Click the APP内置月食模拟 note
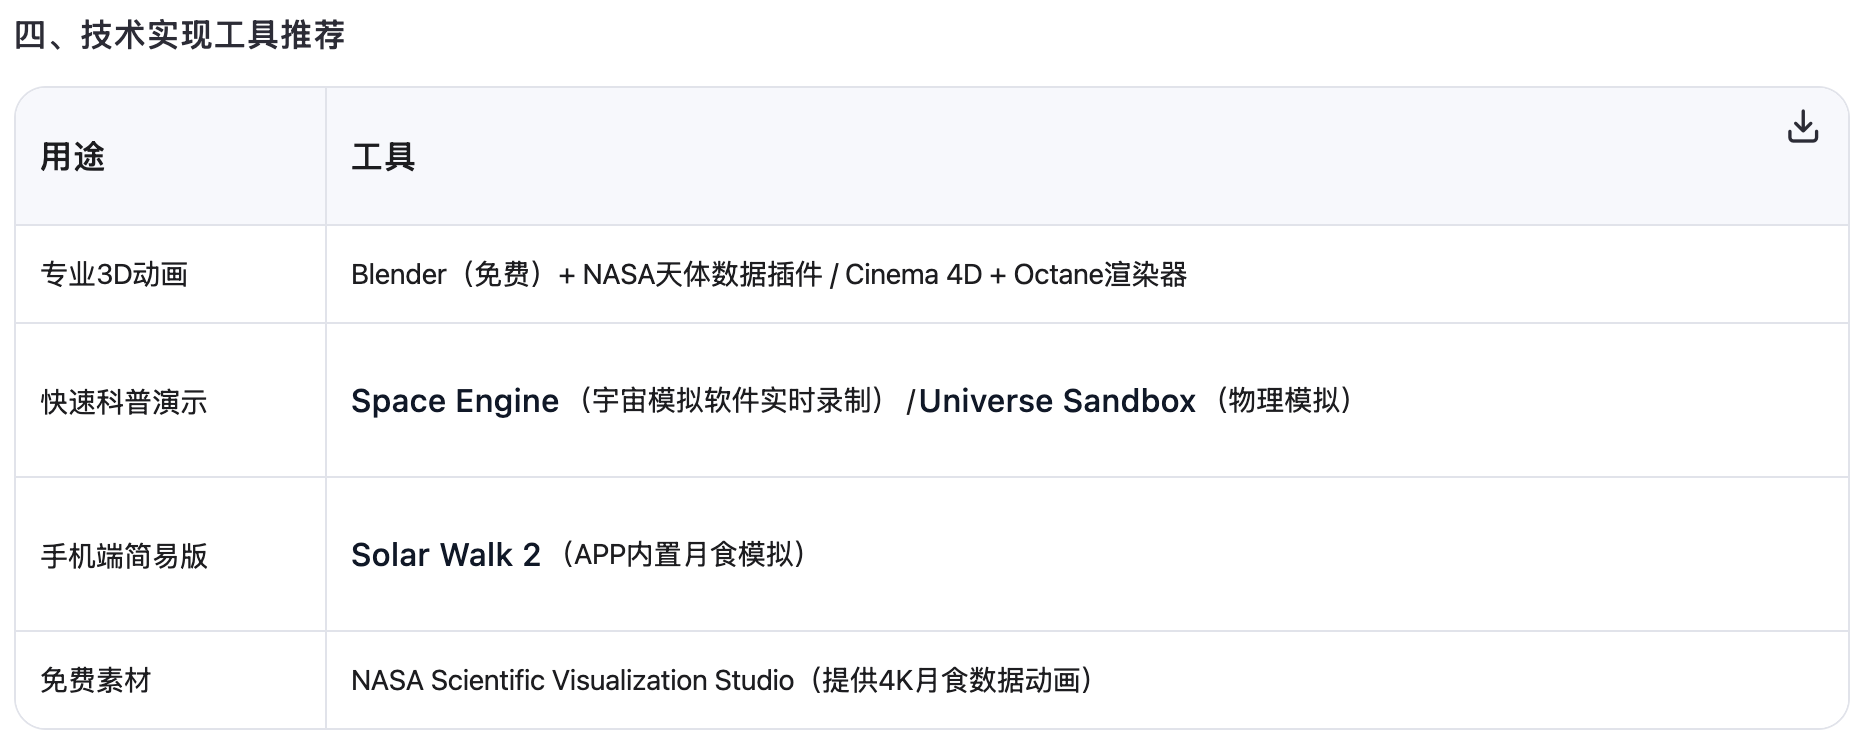 coord(684,555)
